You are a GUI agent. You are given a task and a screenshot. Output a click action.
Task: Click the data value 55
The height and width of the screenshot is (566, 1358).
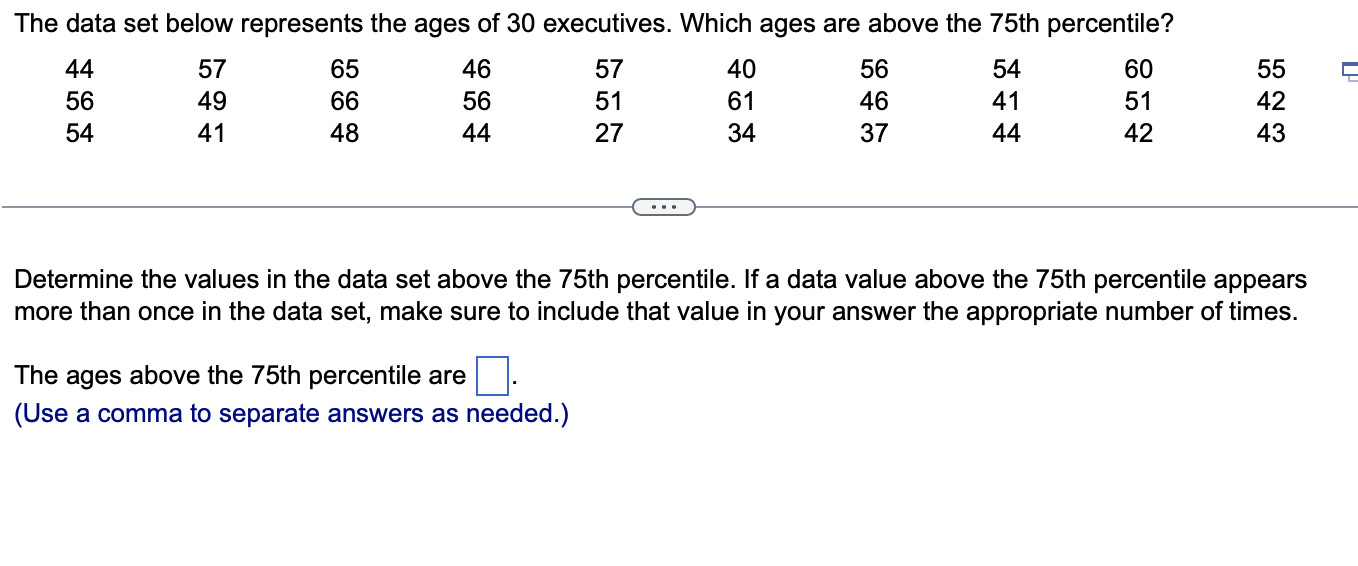click(x=1270, y=69)
